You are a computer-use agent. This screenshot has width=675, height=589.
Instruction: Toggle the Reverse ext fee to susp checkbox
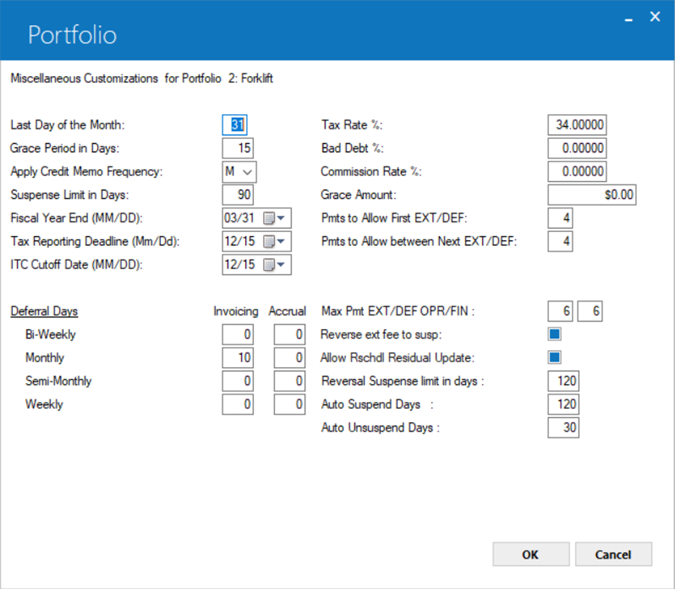coord(554,334)
